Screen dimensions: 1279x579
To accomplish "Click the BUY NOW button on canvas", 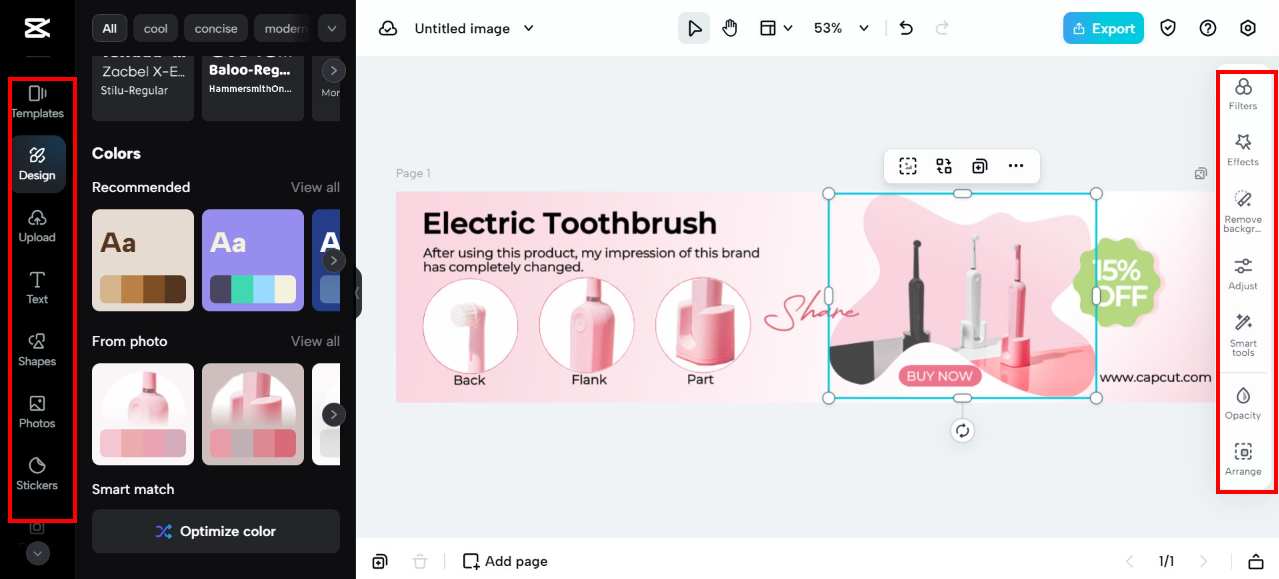I will click(939, 376).
